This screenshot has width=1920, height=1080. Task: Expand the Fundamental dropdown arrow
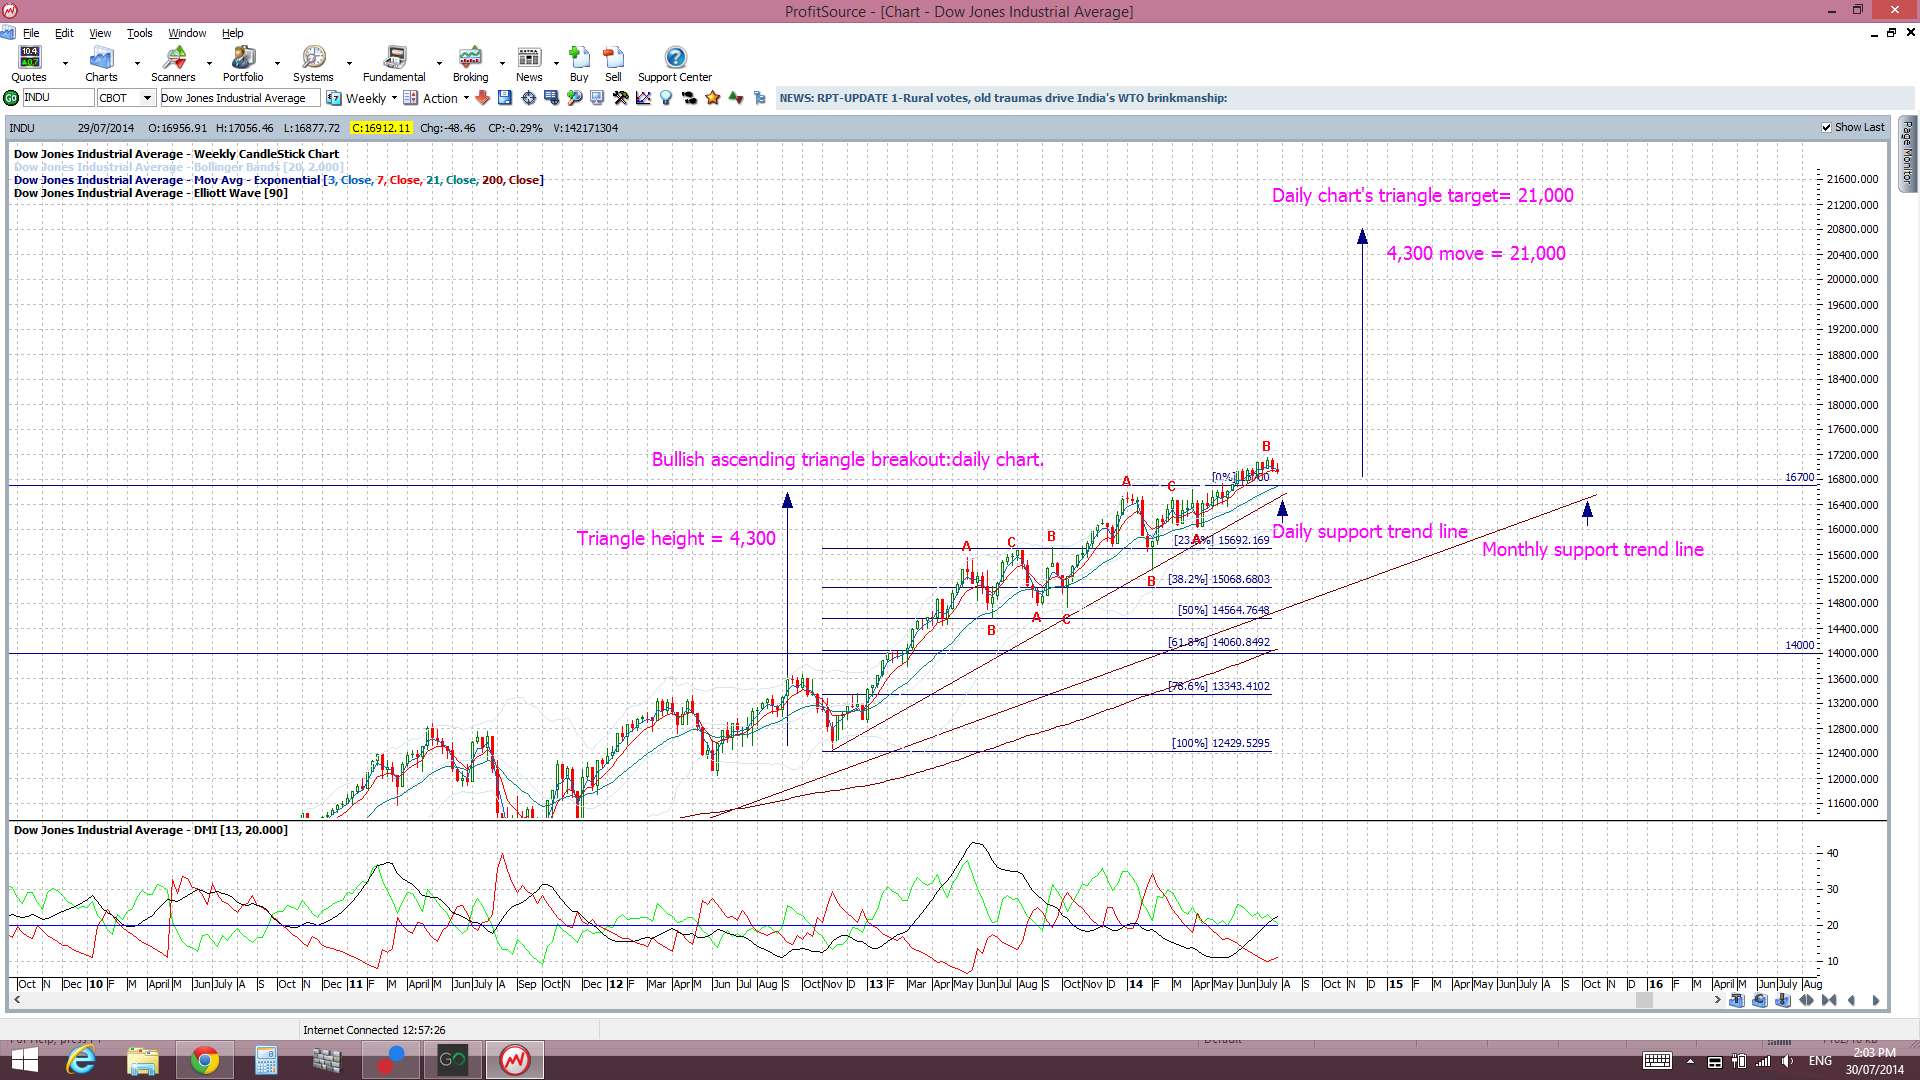tap(439, 63)
